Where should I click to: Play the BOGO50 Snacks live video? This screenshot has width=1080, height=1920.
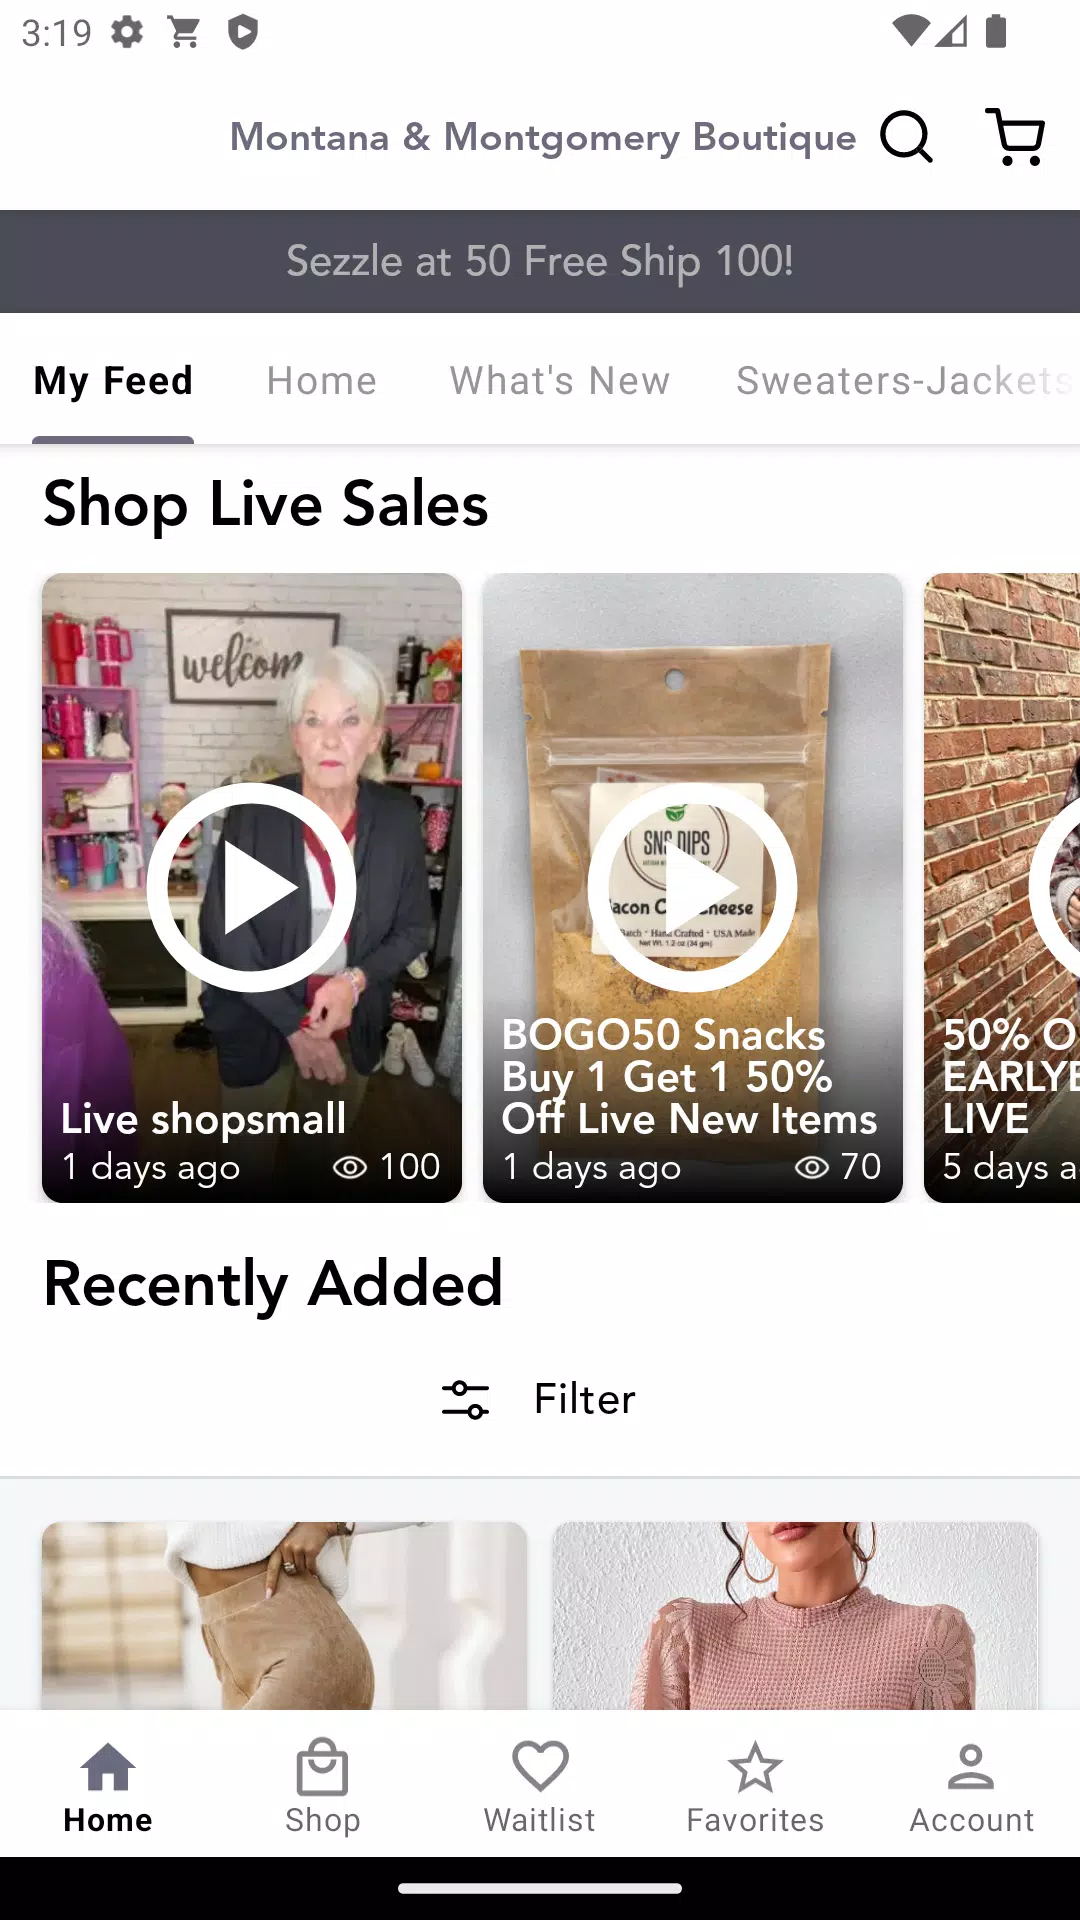[693, 887]
